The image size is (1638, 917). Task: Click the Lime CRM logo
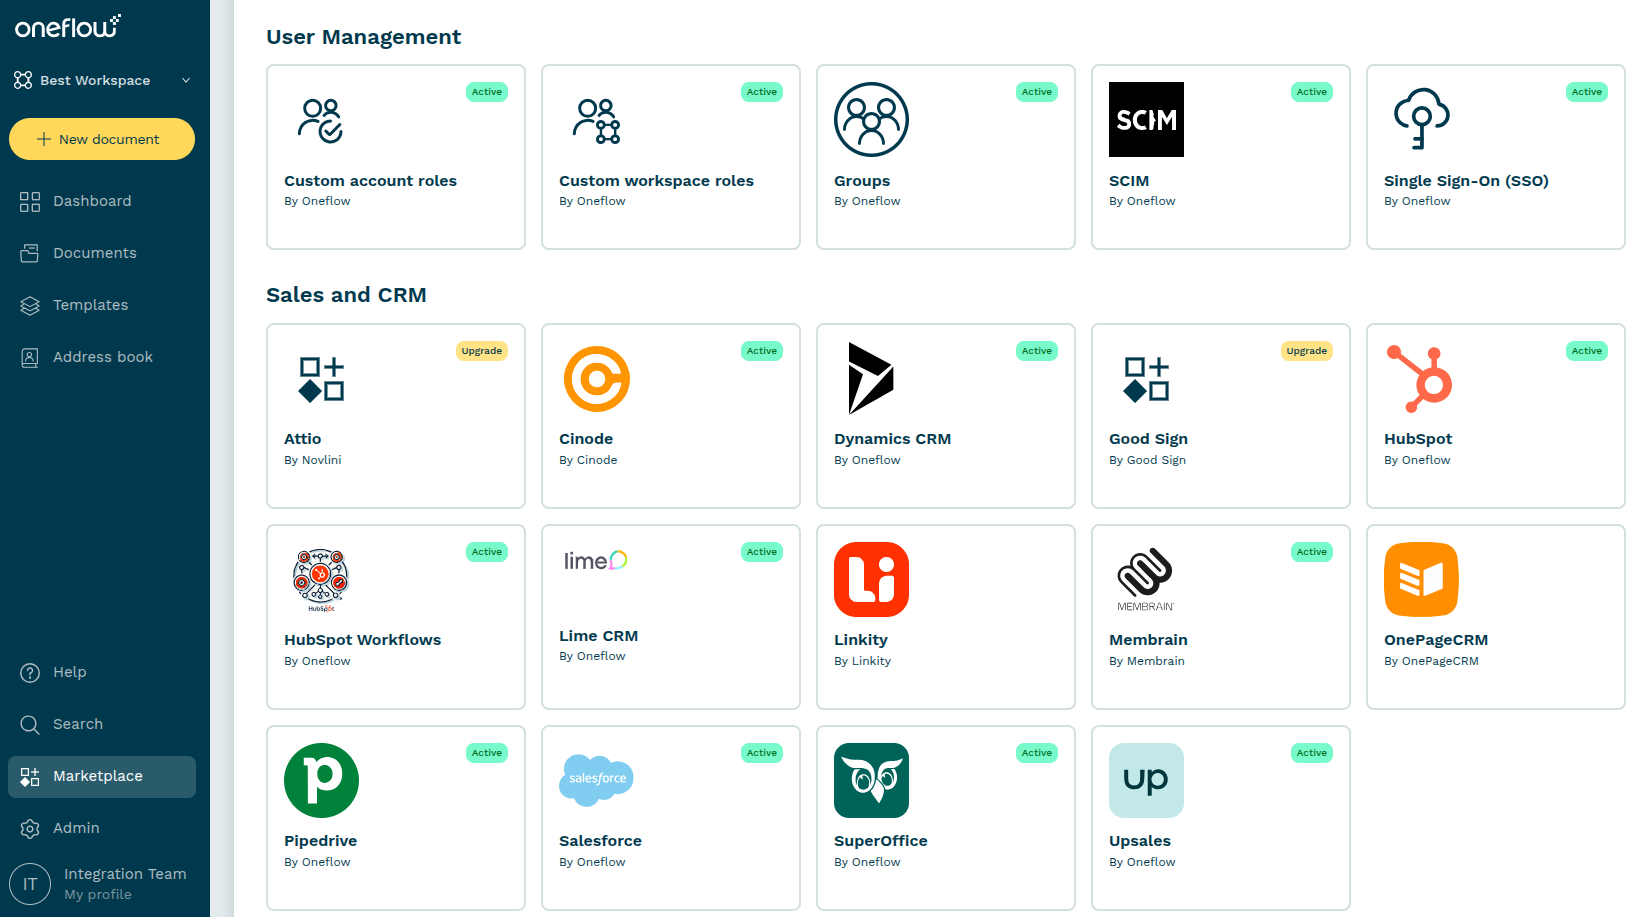point(596,561)
